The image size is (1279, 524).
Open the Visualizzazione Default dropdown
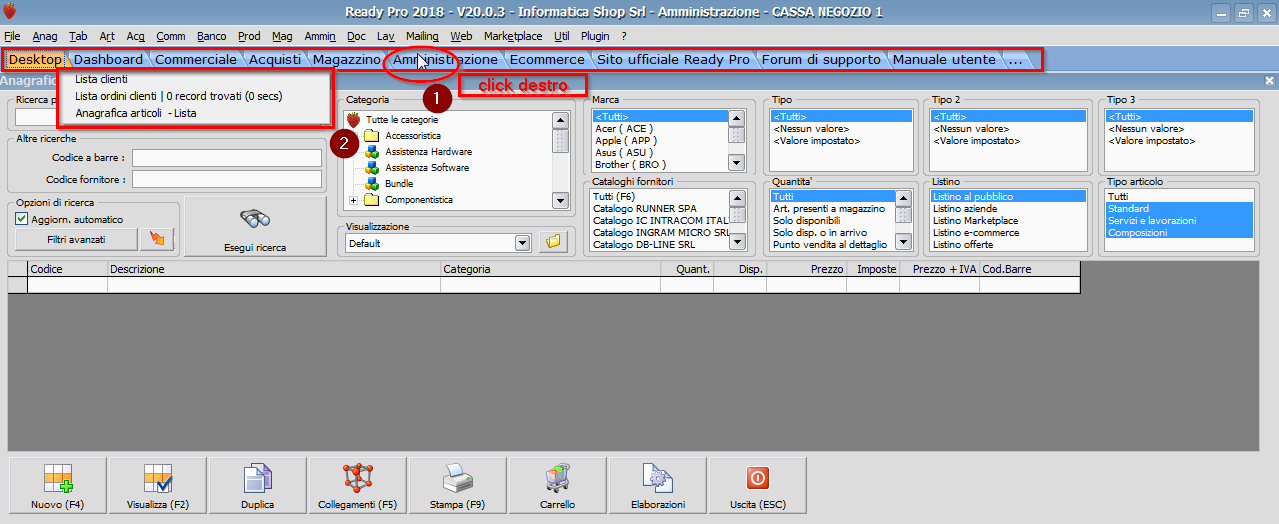tap(522, 243)
